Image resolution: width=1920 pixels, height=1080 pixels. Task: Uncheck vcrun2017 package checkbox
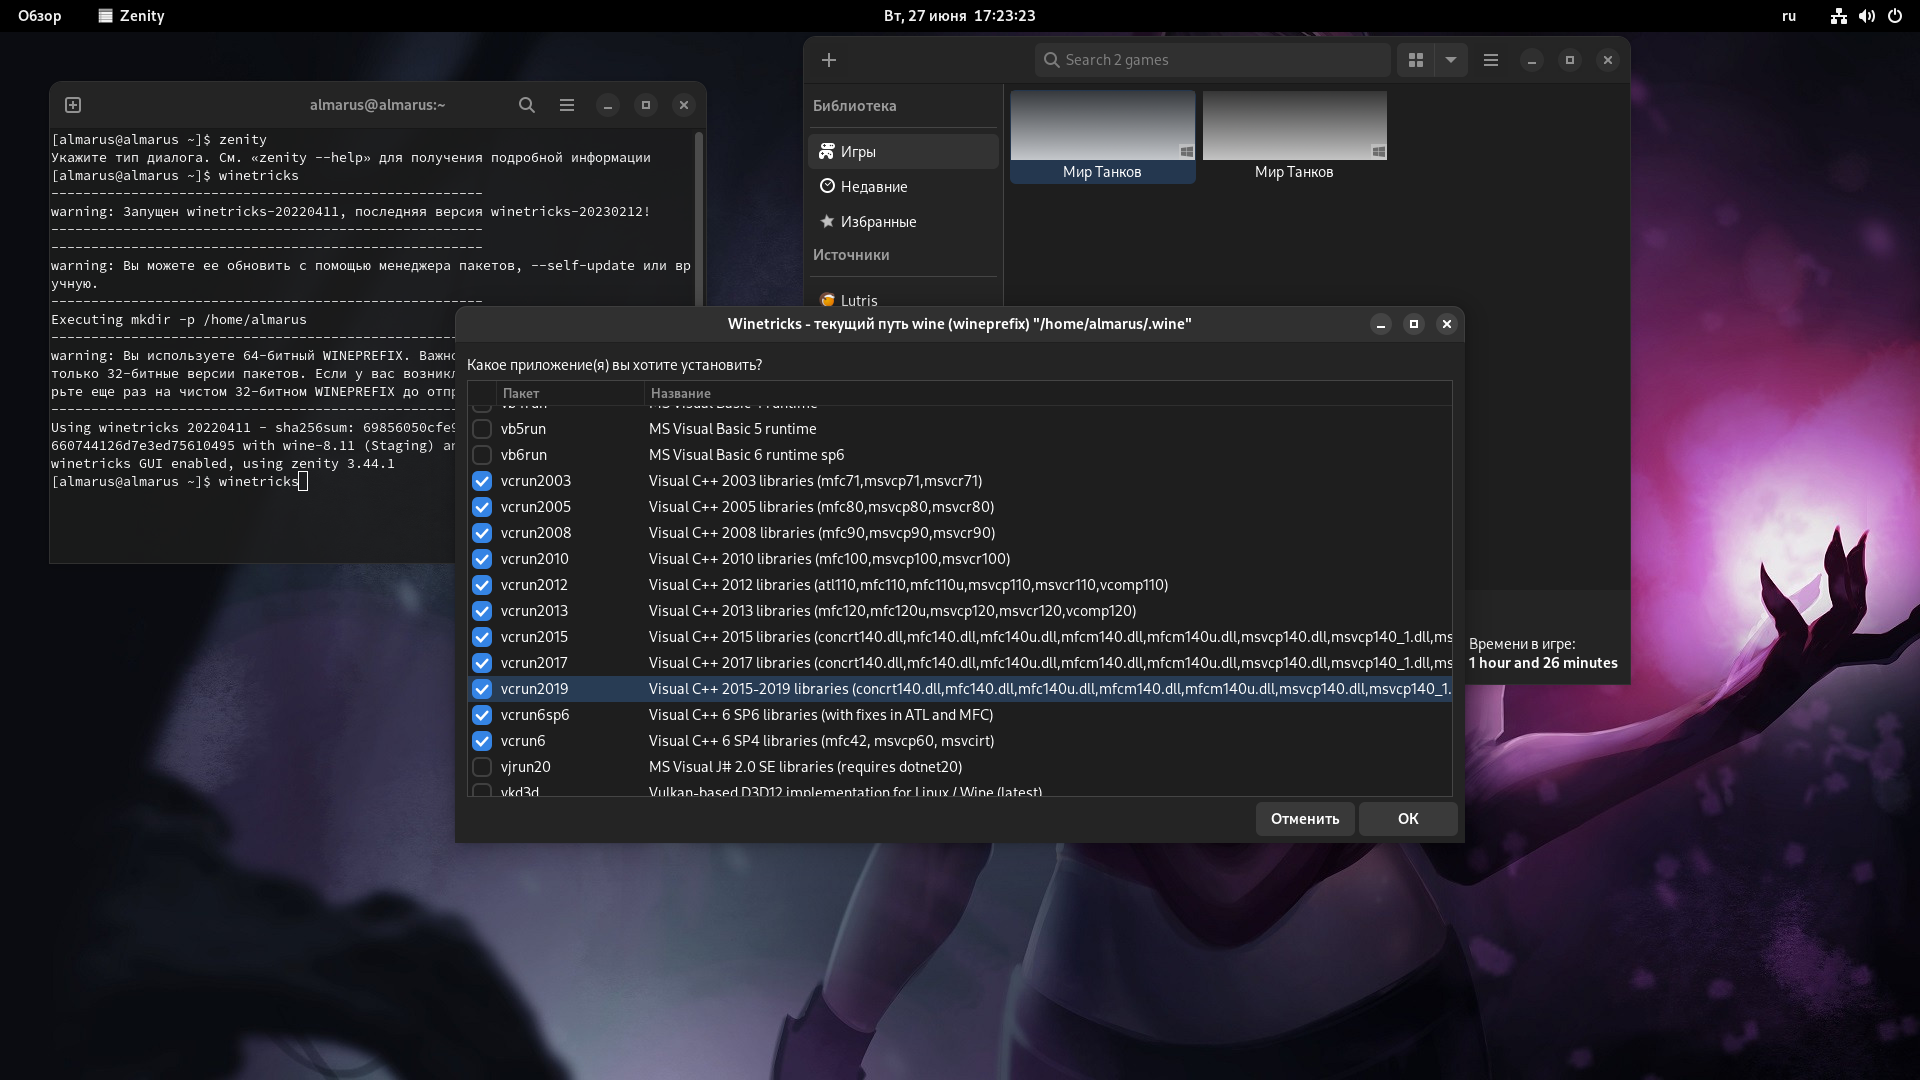[x=482, y=663]
